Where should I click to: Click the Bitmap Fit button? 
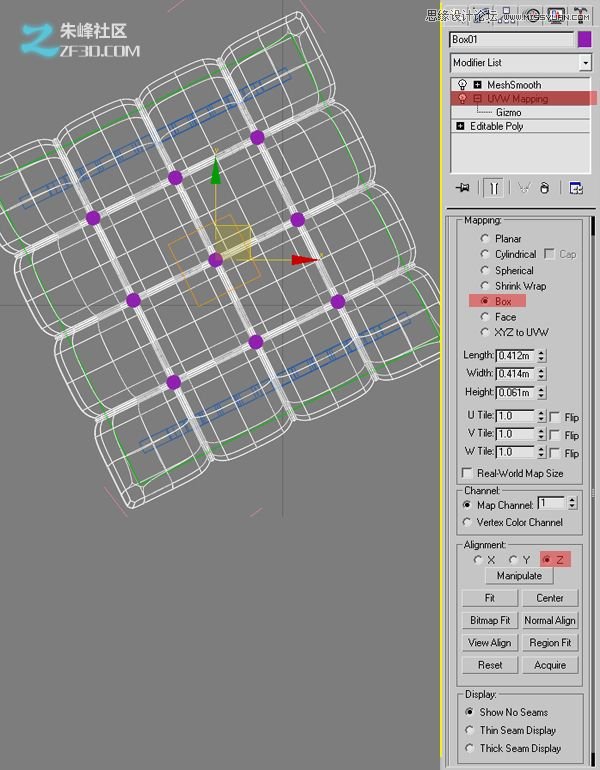point(490,620)
